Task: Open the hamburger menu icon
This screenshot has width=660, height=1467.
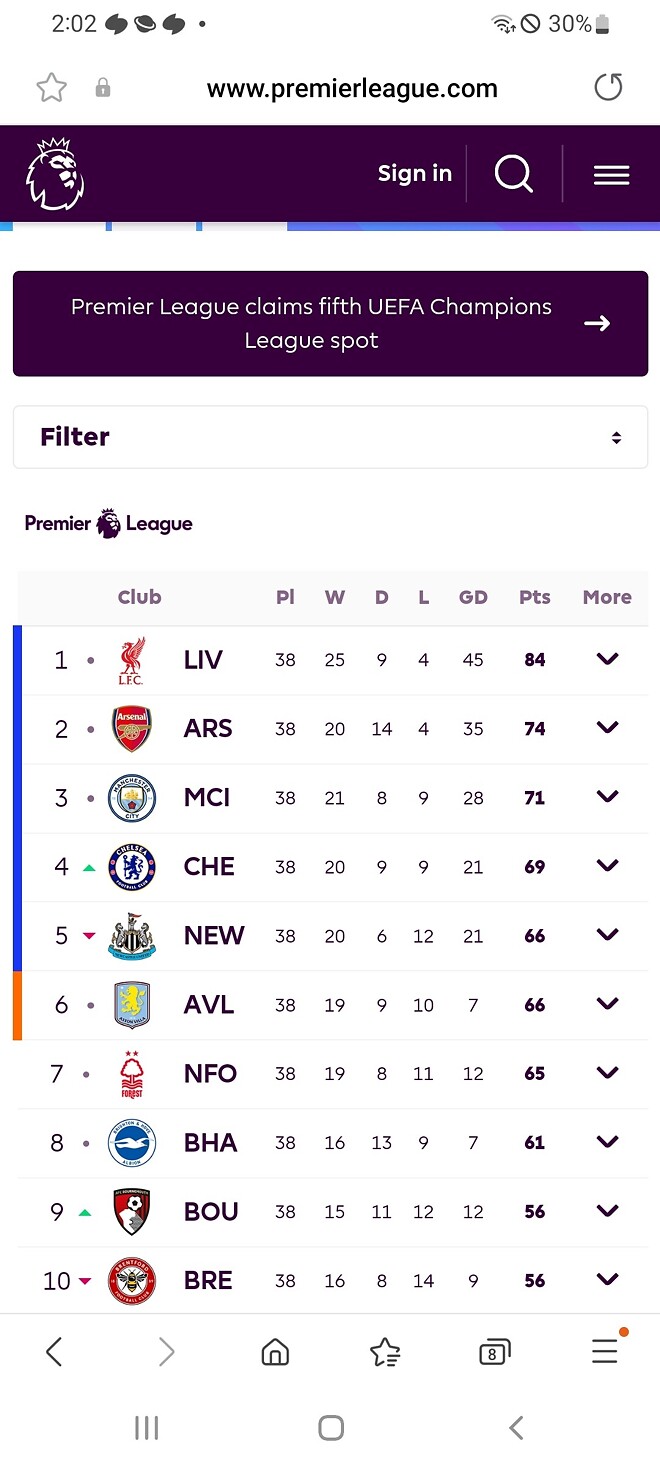Action: coord(611,174)
